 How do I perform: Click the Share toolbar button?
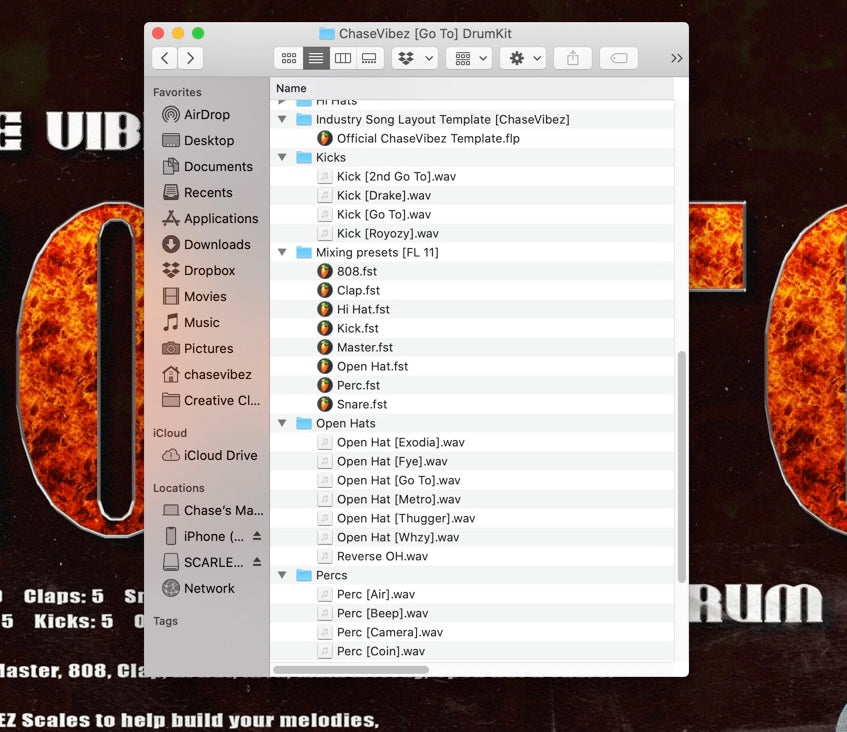point(573,58)
